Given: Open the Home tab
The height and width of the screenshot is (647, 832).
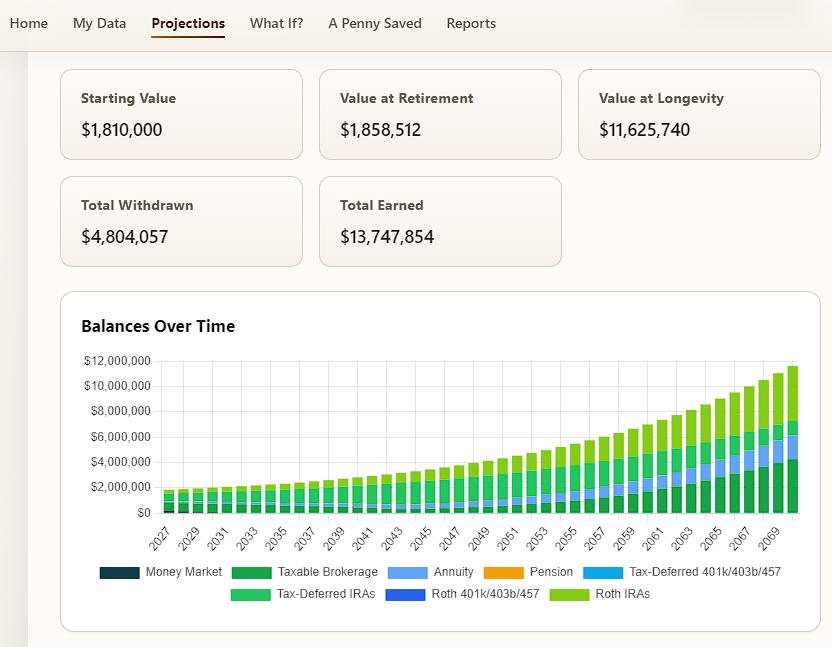Looking at the screenshot, I should (29, 23).
